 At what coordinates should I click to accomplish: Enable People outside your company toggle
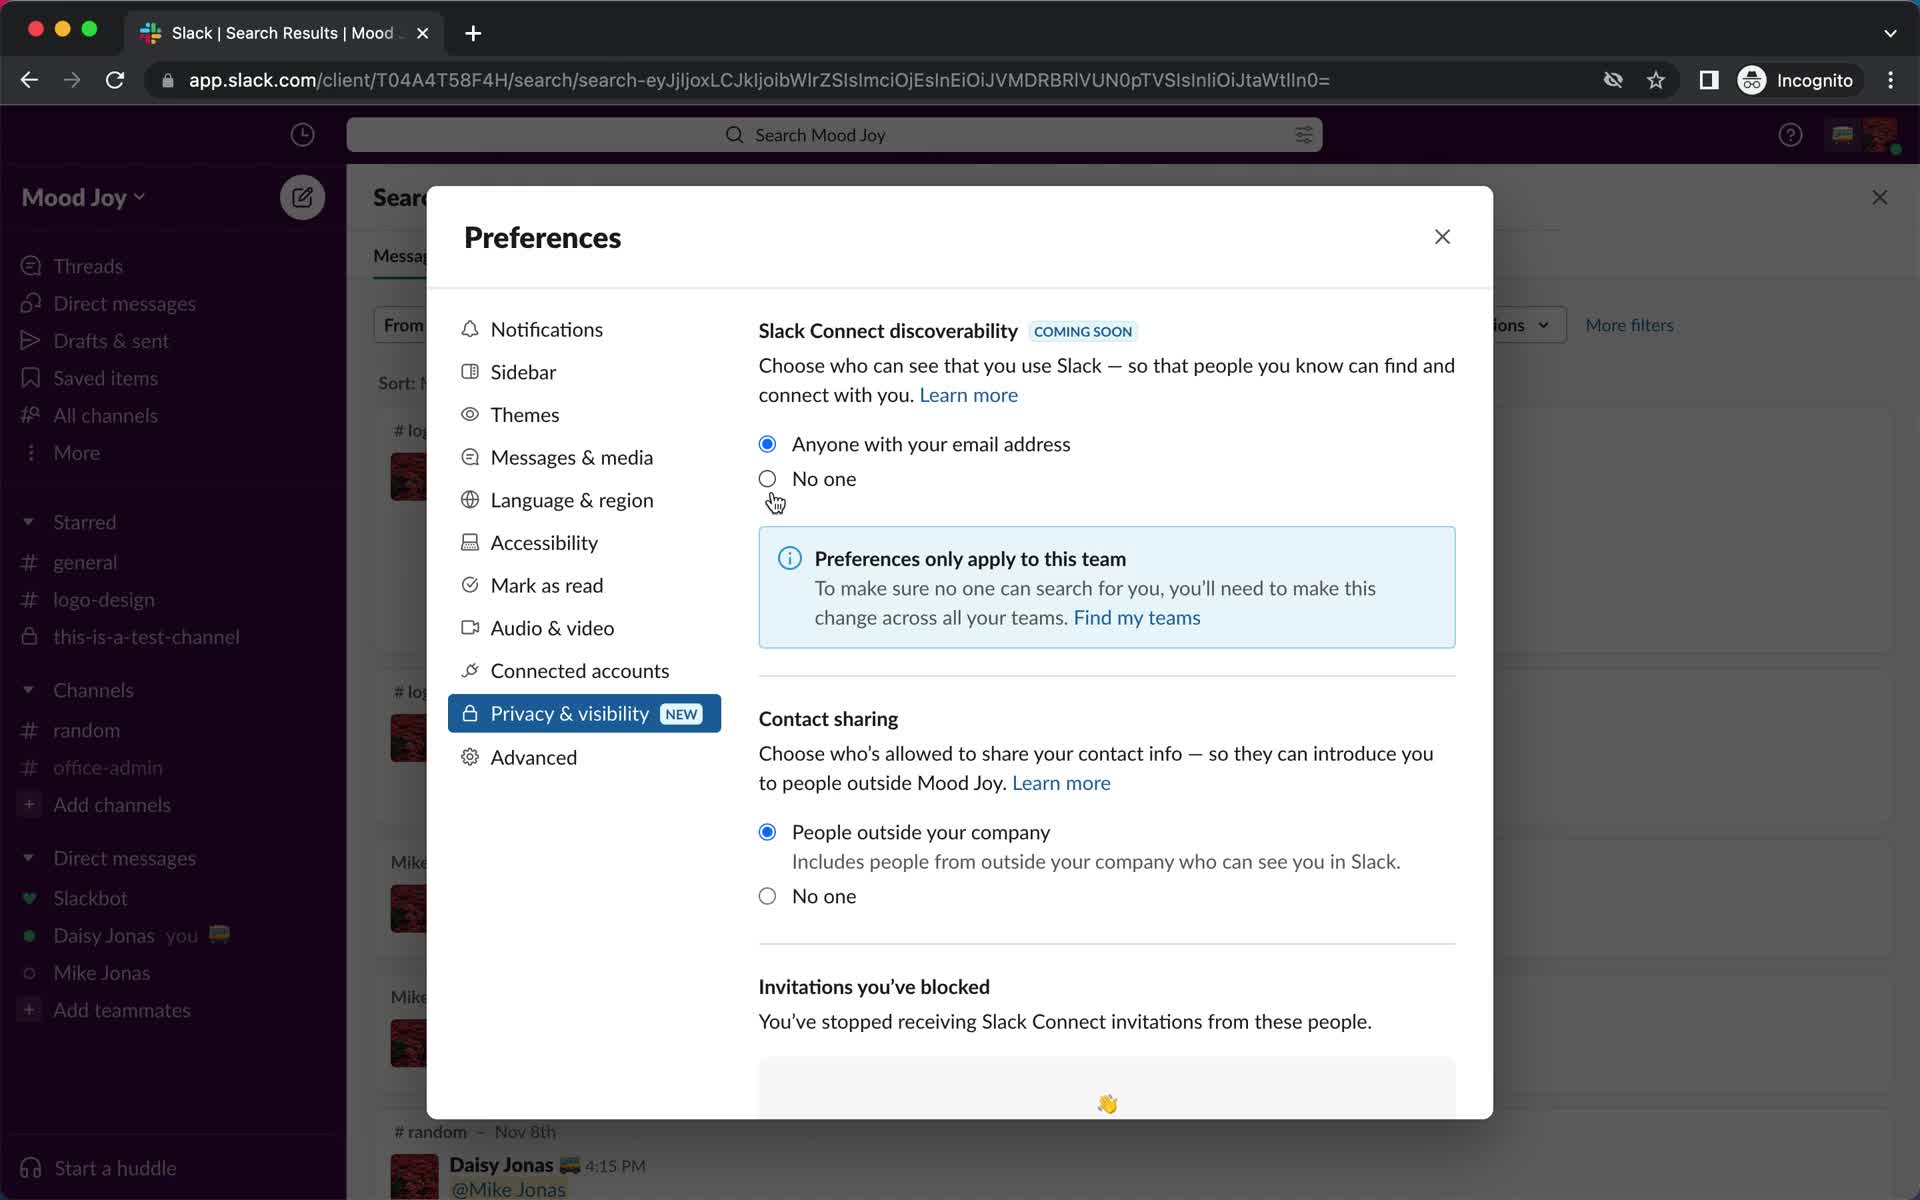click(767, 831)
